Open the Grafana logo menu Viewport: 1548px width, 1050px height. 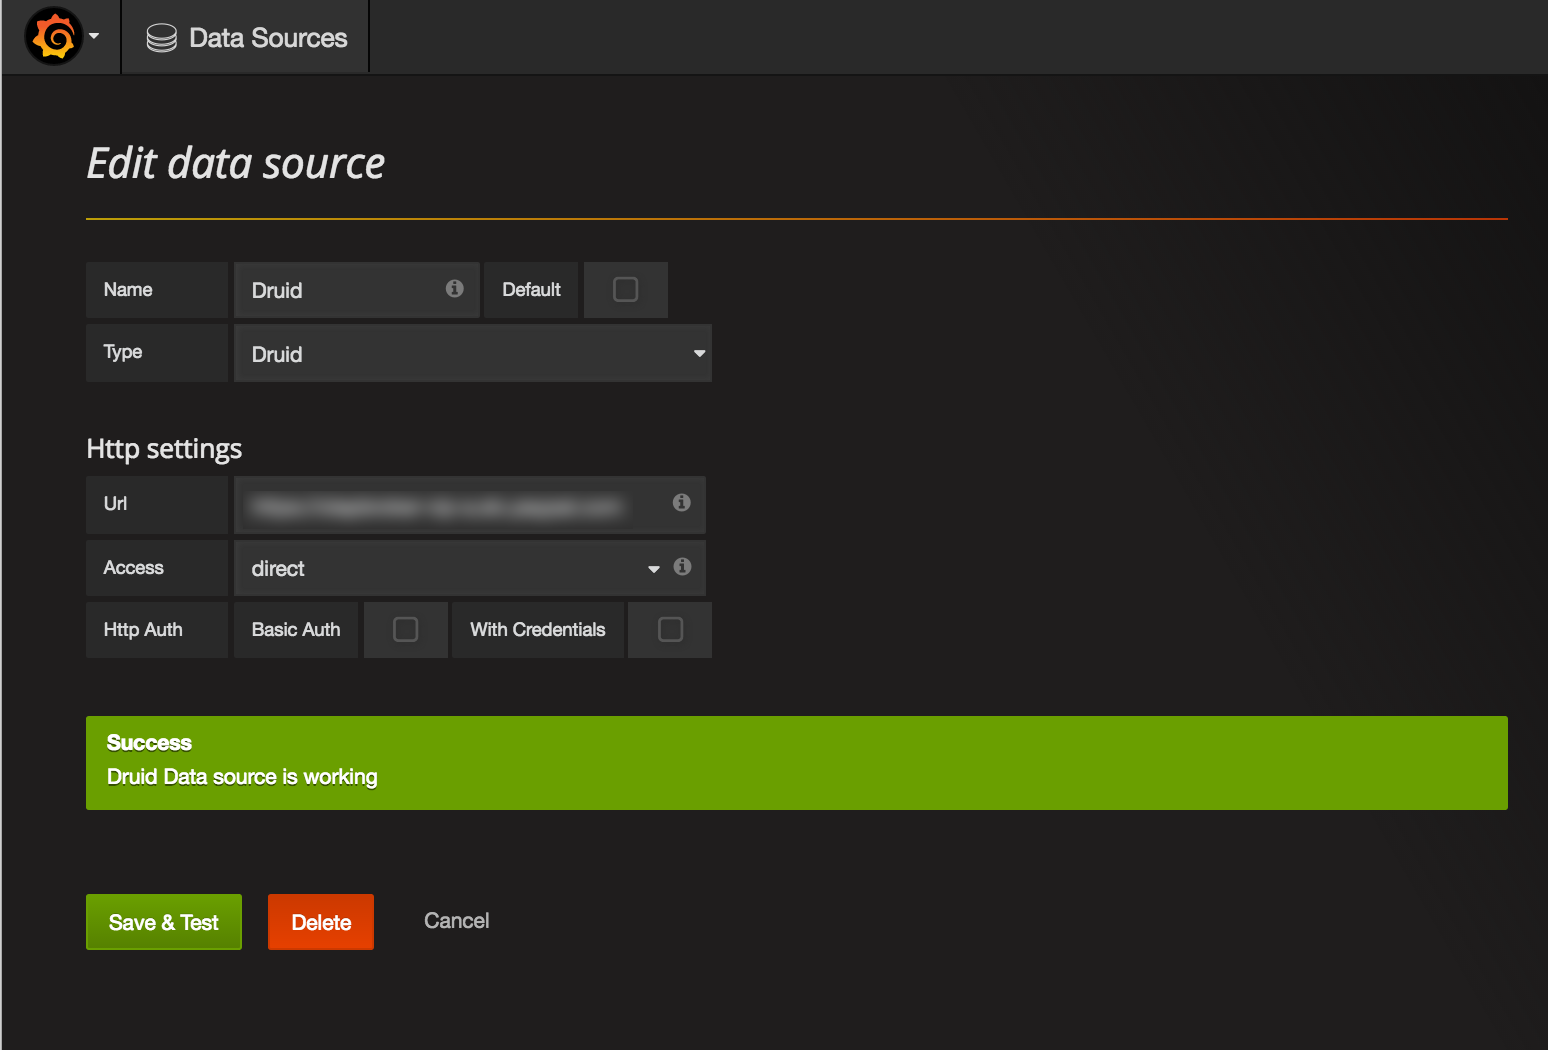[x=54, y=37]
